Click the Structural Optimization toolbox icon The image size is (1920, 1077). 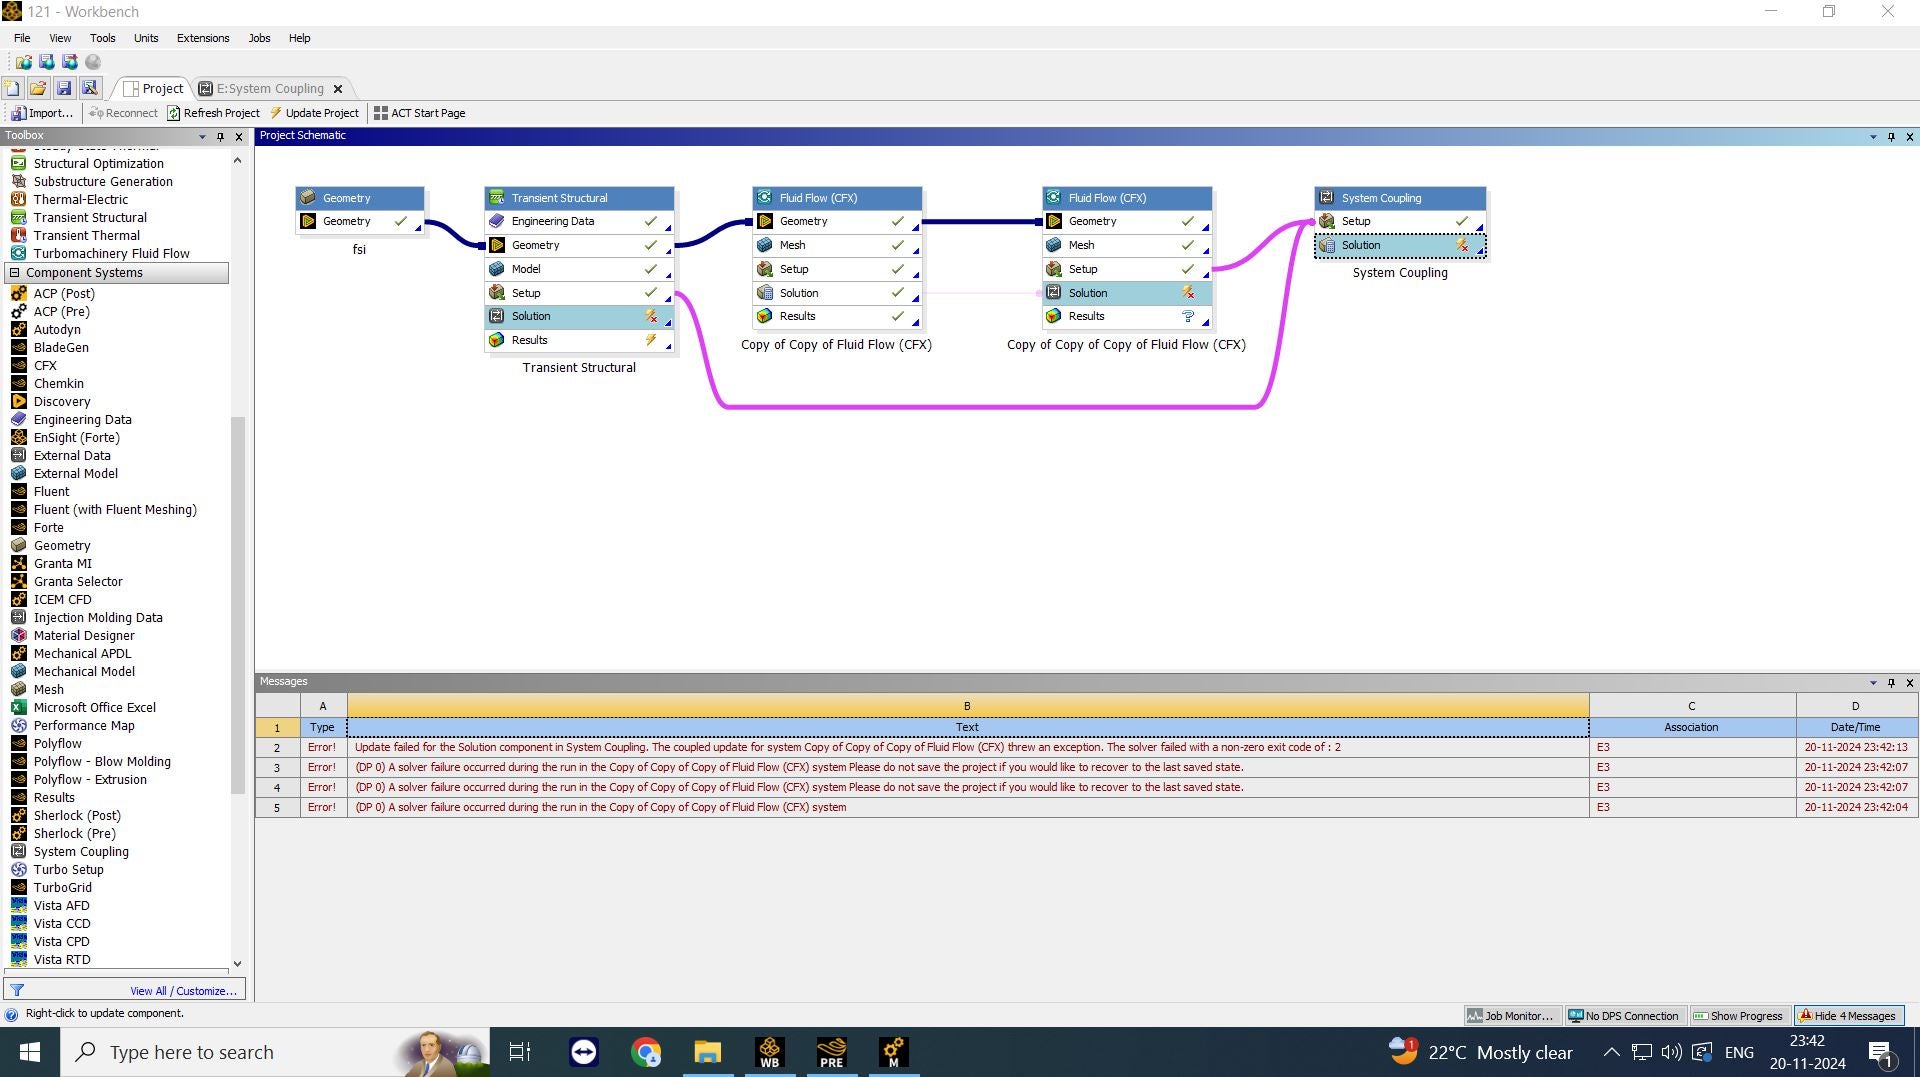18,163
